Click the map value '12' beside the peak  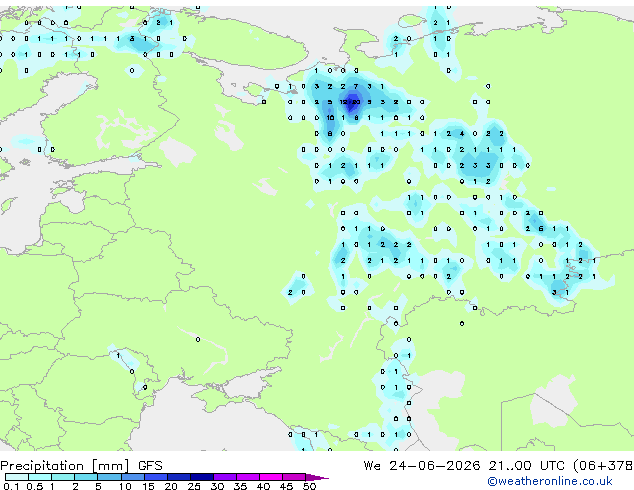point(344,102)
